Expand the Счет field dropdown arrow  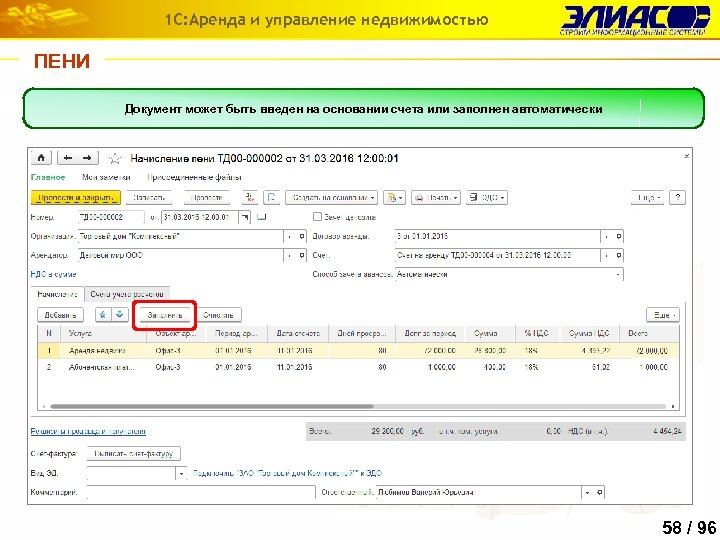point(606,255)
